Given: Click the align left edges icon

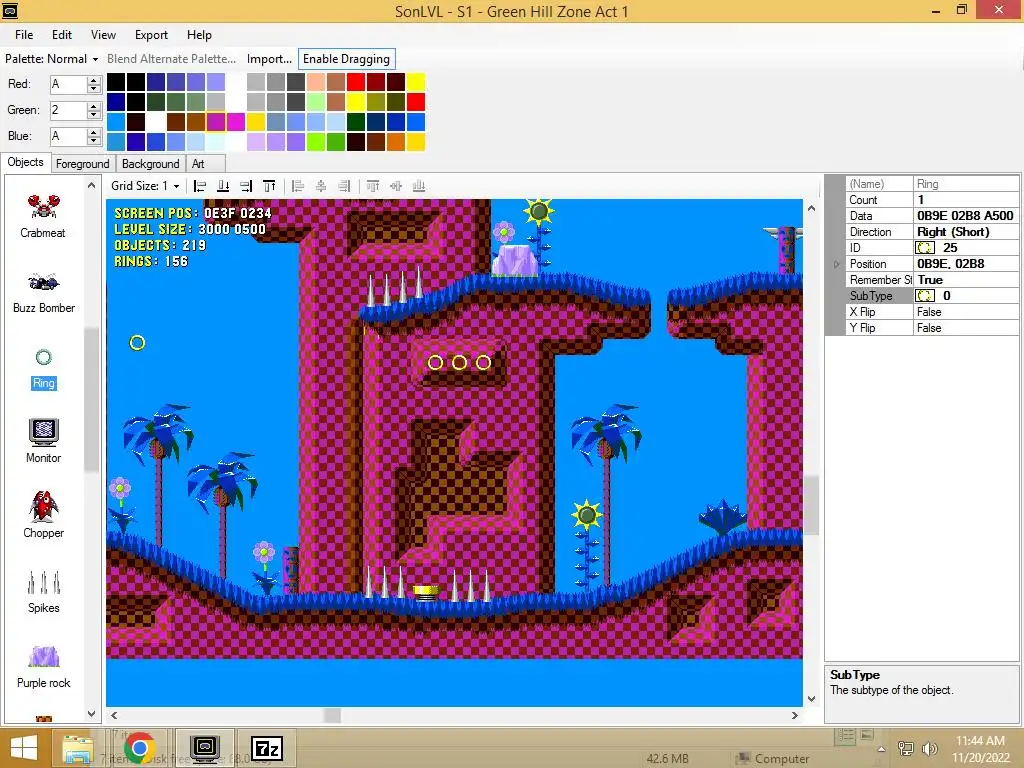Looking at the screenshot, I should tap(298, 186).
